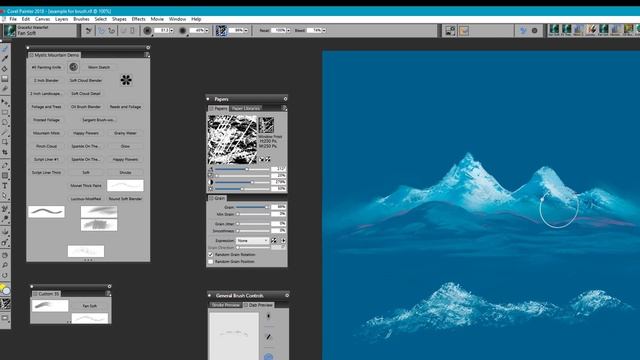Choose the Round Soft Blender brush
This screenshot has width=640, height=360.
(125, 199)
